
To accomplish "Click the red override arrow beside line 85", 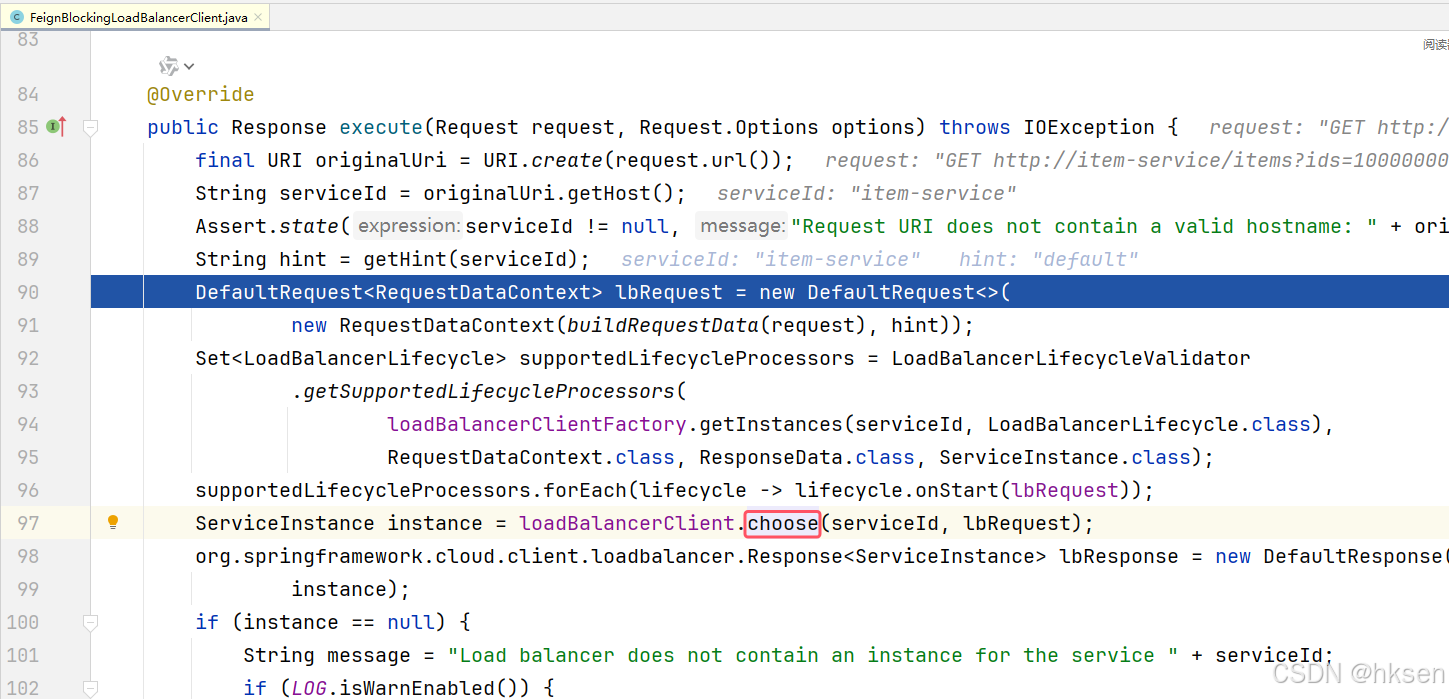I will coord(63,126).
